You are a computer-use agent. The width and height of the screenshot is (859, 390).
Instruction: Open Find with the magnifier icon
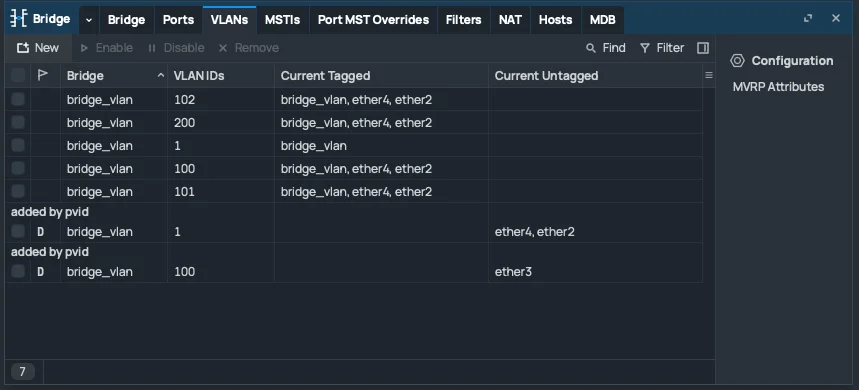[x=591, y=48]
